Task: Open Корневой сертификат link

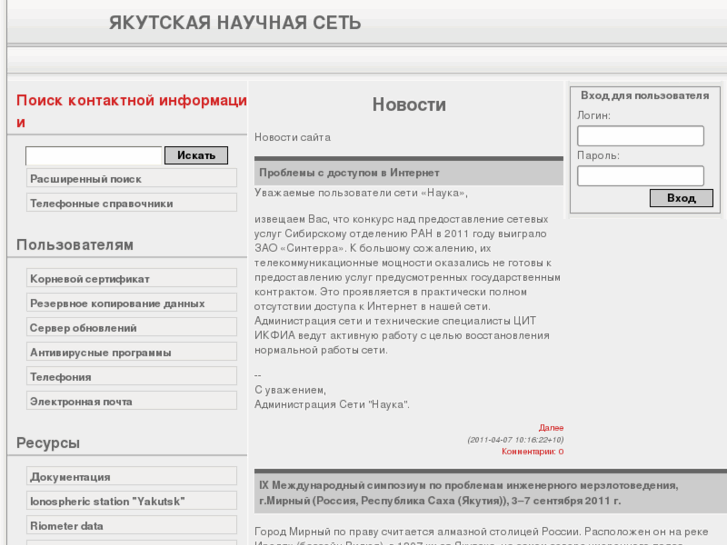Action: pos(132,278)
